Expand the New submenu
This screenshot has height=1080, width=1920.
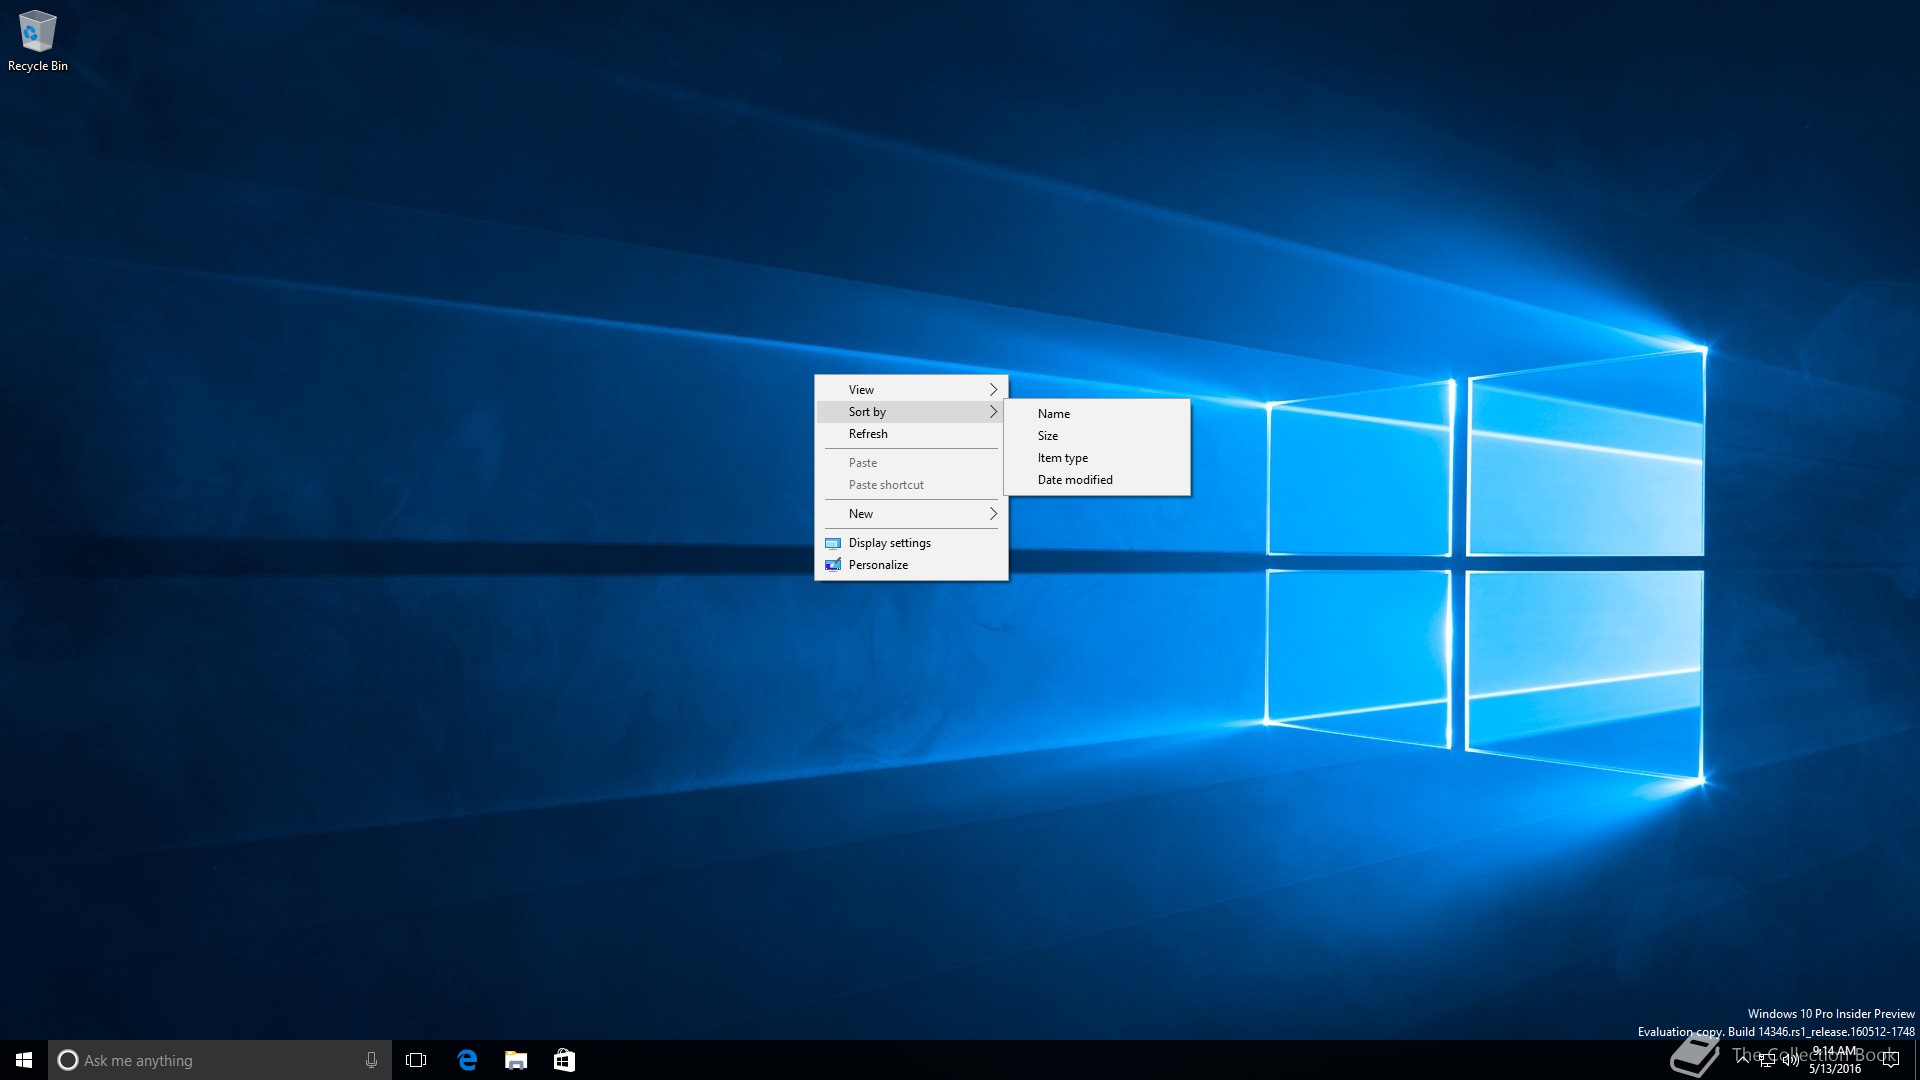911,514
